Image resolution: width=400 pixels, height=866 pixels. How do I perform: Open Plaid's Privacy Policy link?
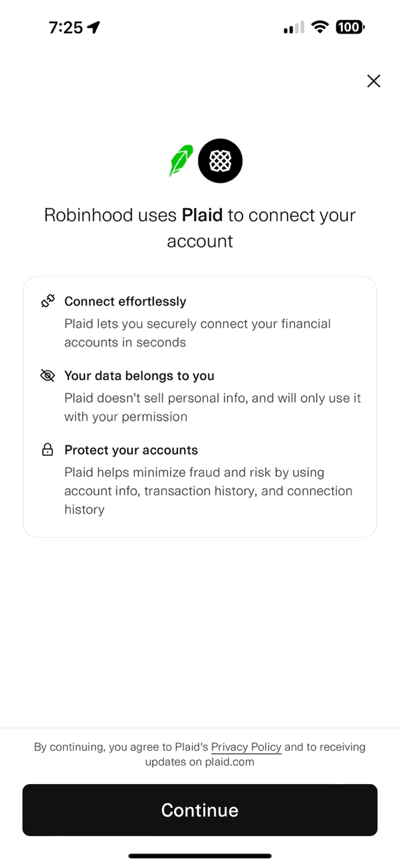[246, 747]
